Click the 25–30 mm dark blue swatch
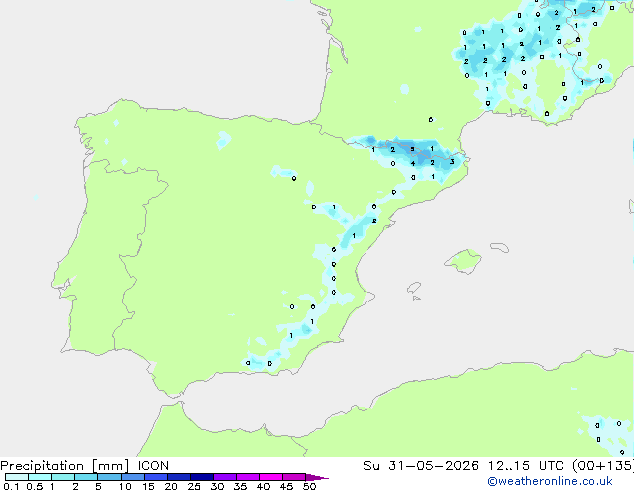 pos(202,477)
